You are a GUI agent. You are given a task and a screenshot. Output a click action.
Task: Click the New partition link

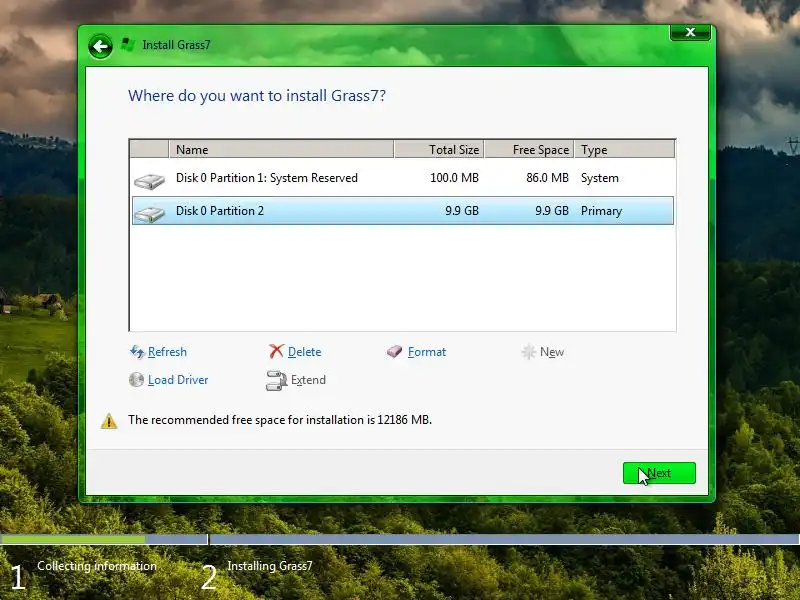(x=552, y=352)
